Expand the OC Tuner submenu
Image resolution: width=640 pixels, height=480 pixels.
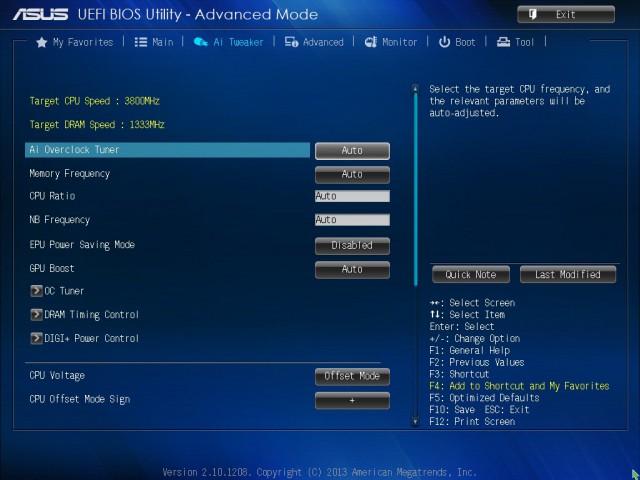tap(58, 291)
